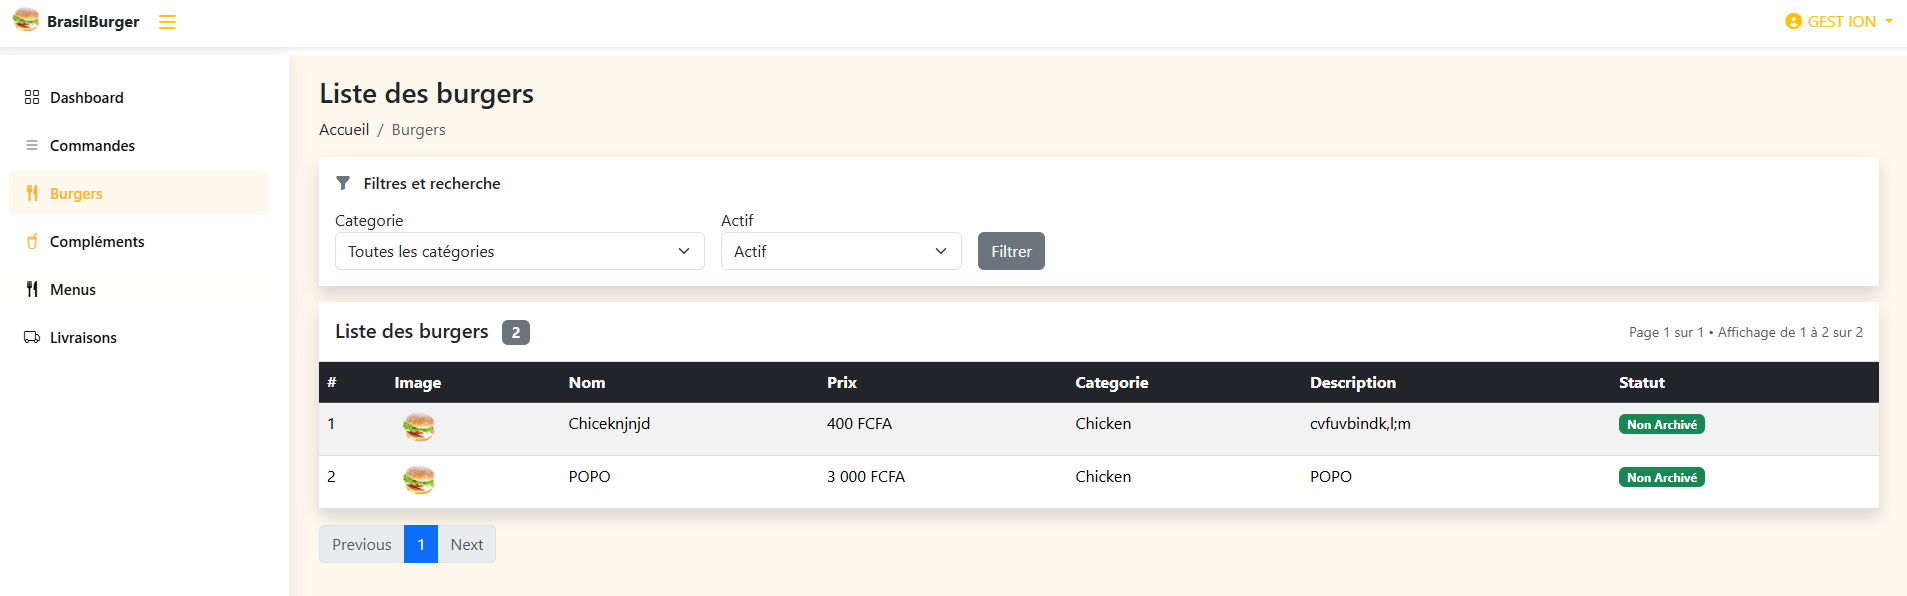Click the Menus fork and knife icon
Image resolution: width=1907 pixels, height=596 pixels.
(32, 289)
